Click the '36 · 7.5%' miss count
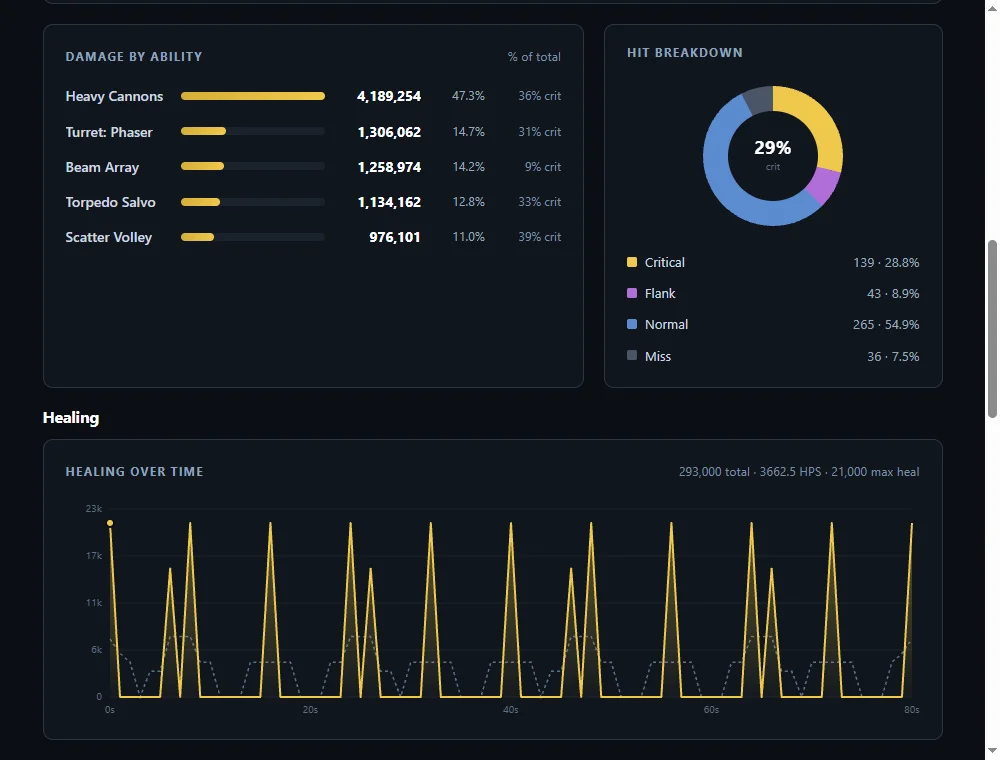 [893, 356]
